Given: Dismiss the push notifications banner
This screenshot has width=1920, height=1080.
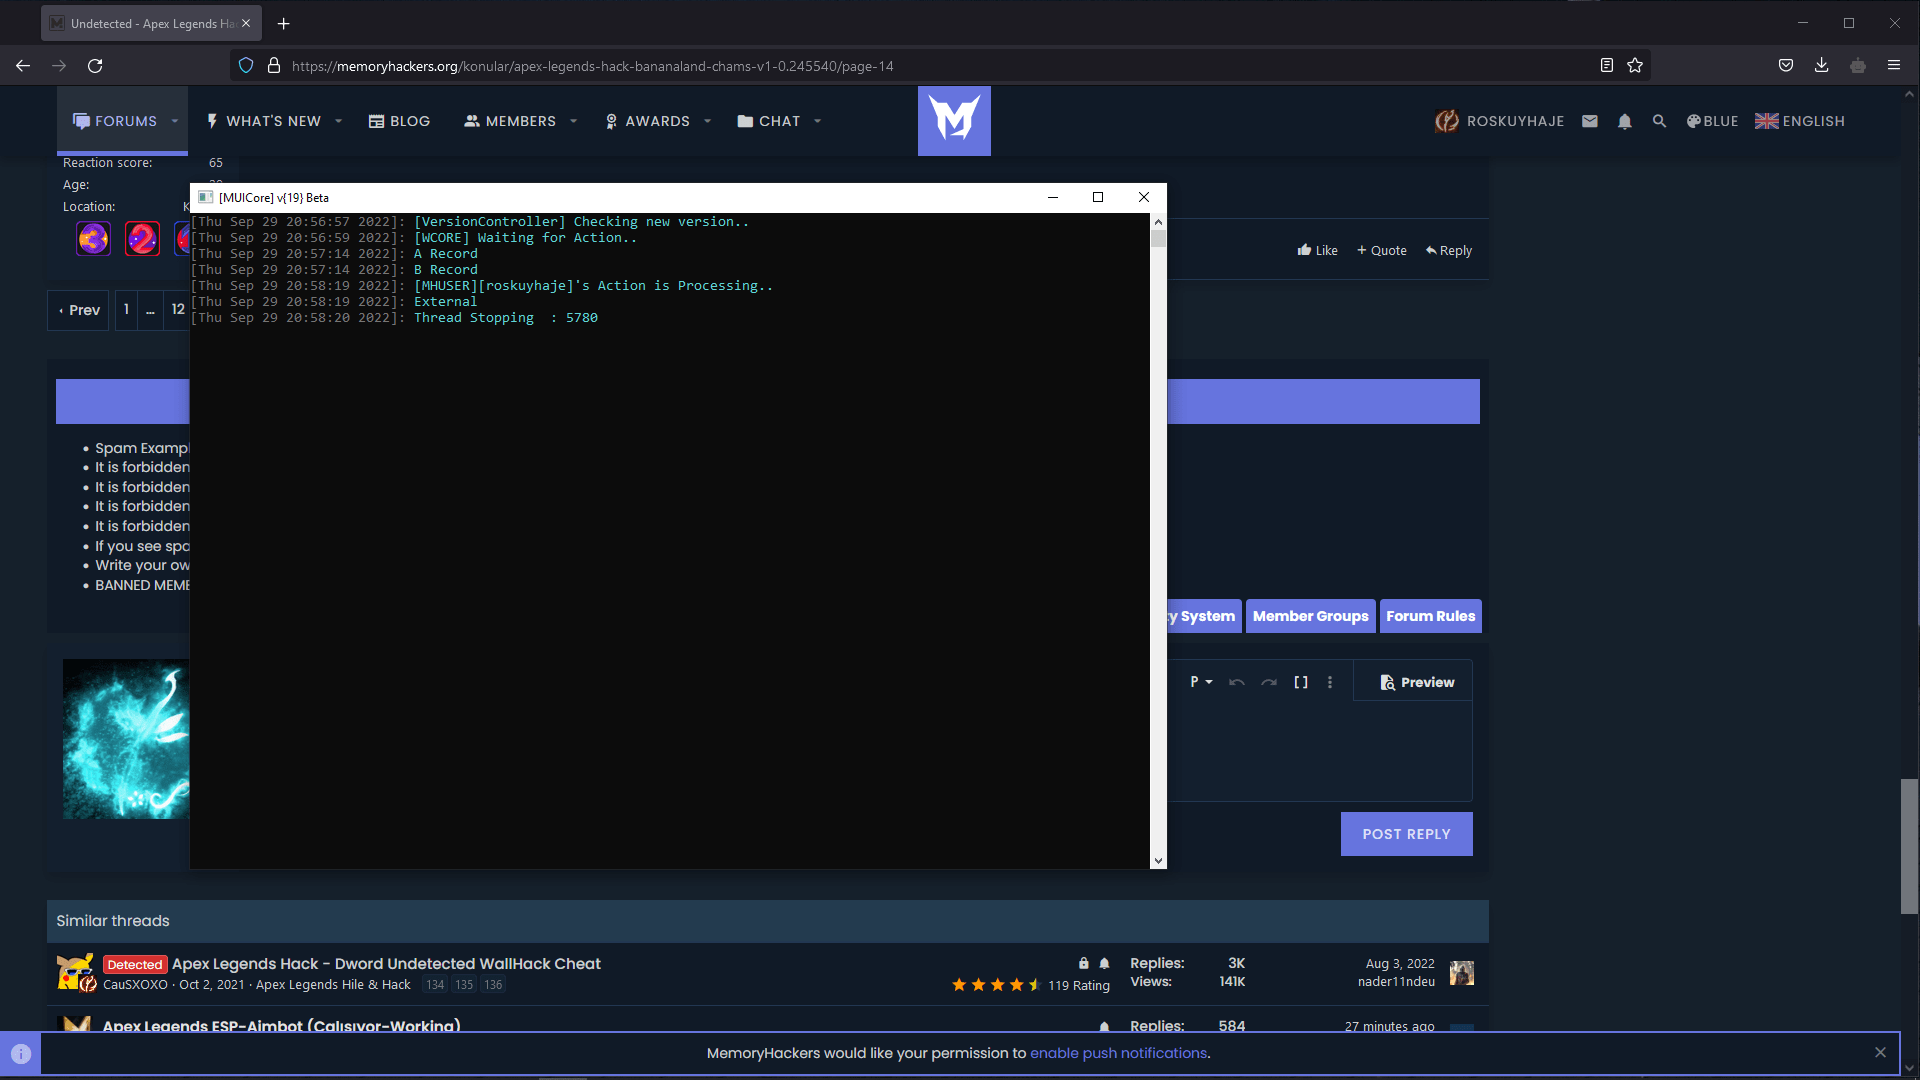Looking at the screenshot, I should tap(1880, 1052).
